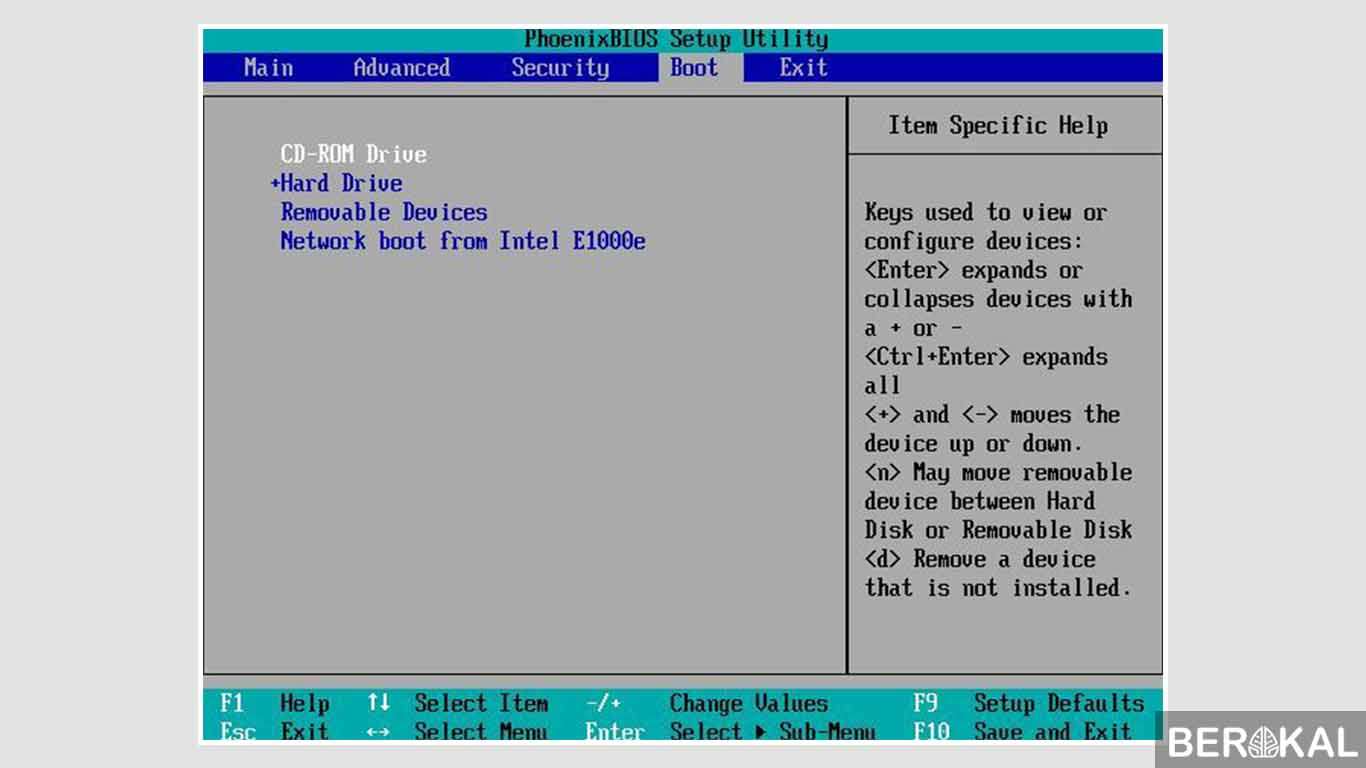Click the F9 Setup Defaults hint
1366x768 pixels.
[x=1029, y=703]
